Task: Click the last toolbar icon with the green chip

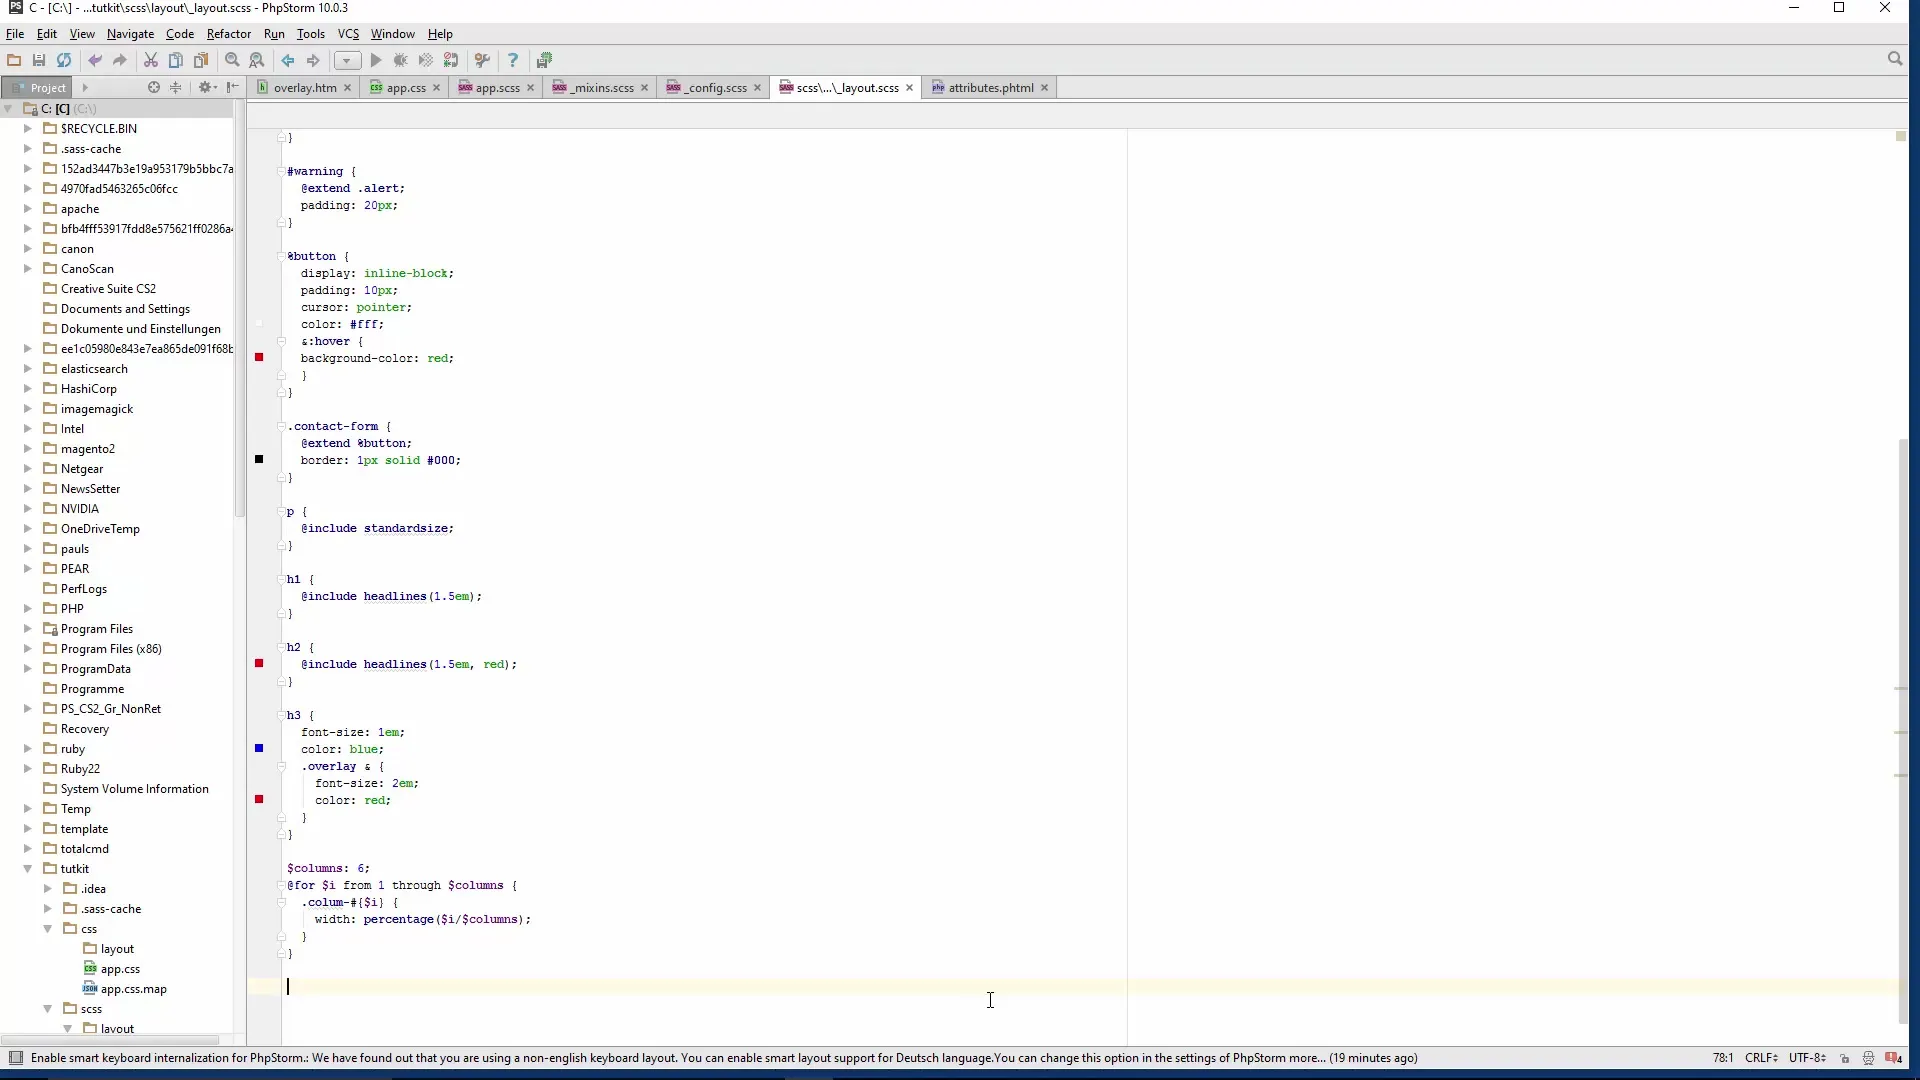Action: (x=544, y=60)
